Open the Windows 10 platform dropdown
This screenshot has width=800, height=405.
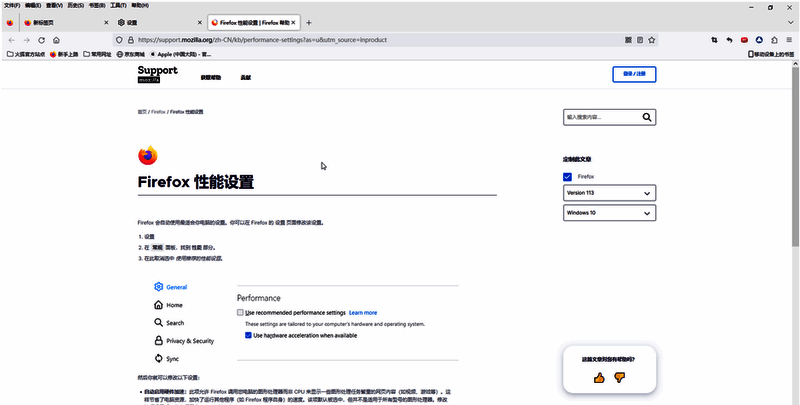(609, 213)
